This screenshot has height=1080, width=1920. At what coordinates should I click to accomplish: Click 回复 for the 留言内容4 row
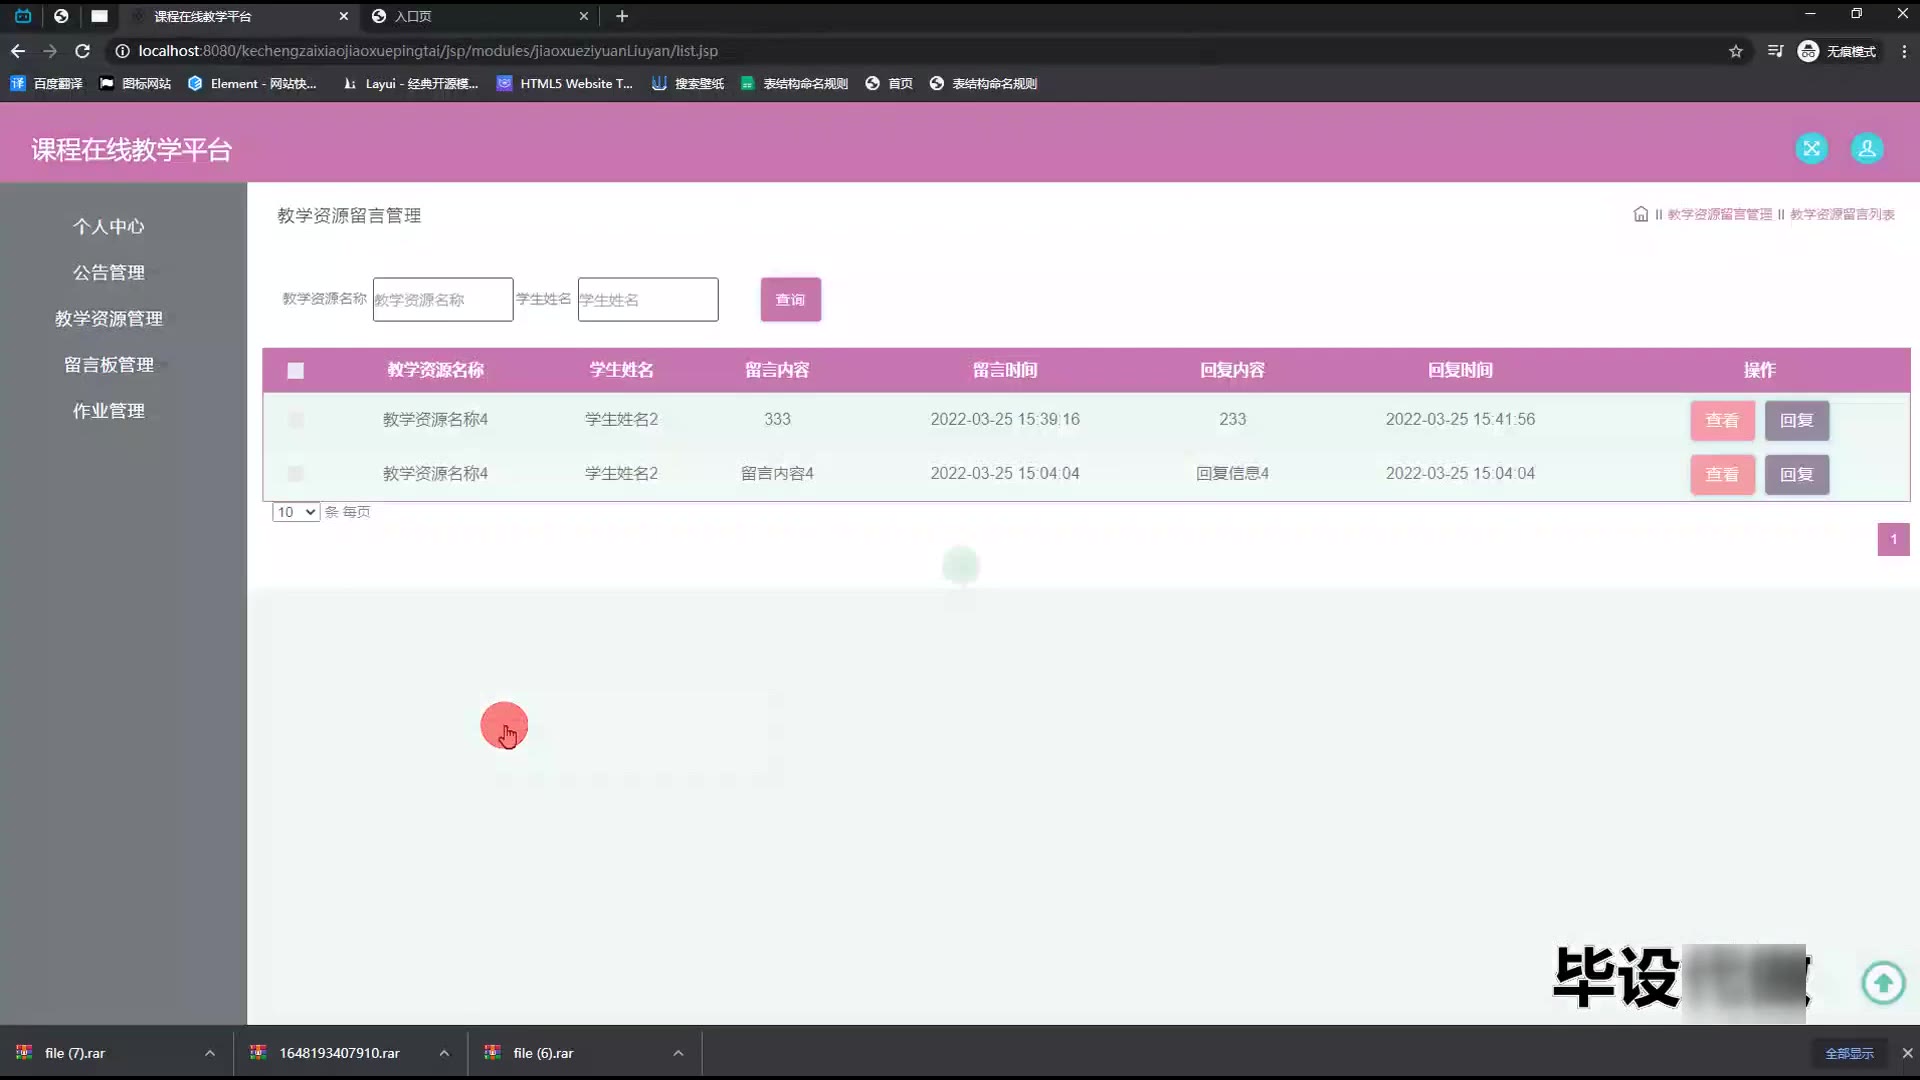tap(1797, 474)
